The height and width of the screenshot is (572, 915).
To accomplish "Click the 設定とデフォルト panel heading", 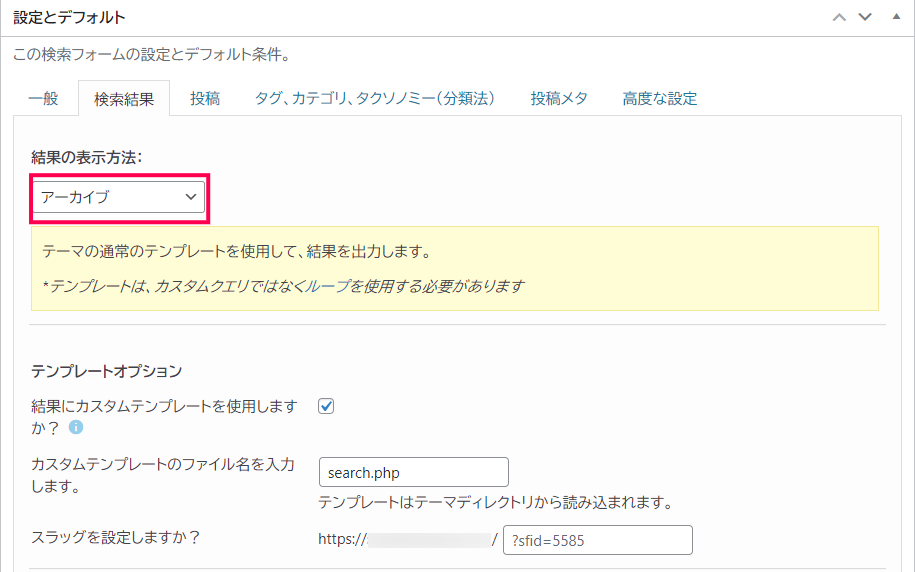I will [x=69, y=18].
